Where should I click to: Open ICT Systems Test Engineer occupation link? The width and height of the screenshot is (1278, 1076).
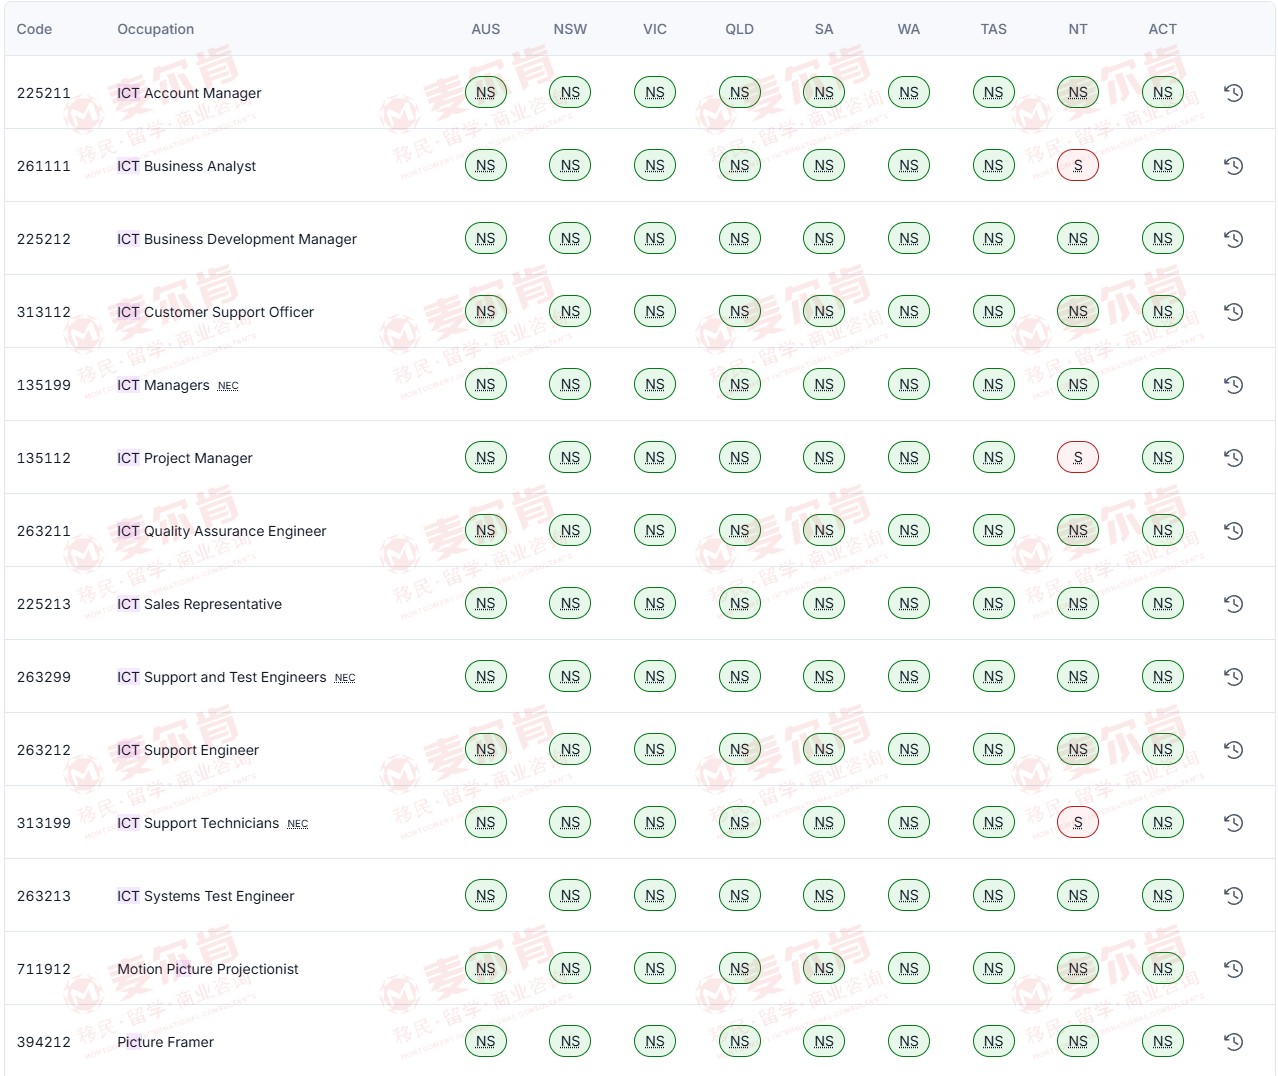[x=205, y=896]
